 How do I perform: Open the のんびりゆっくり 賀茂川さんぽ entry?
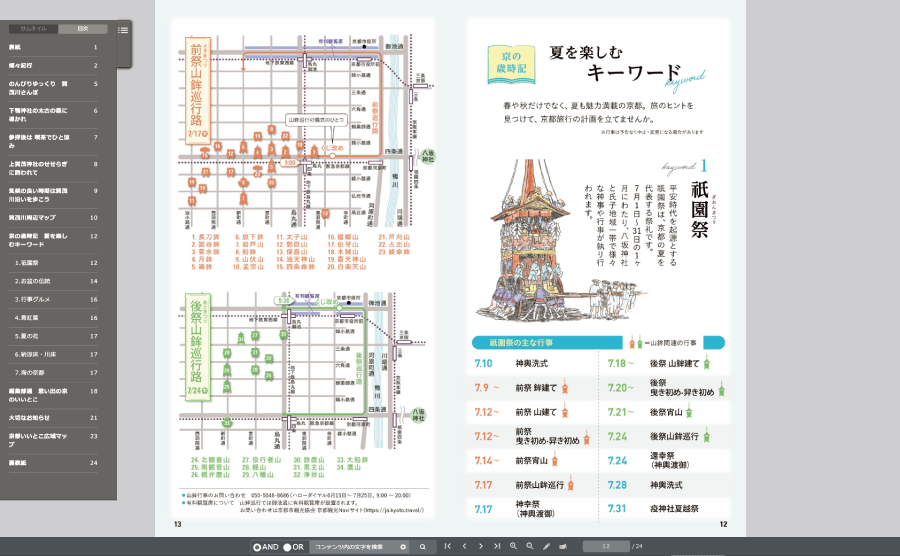point(53,88)
